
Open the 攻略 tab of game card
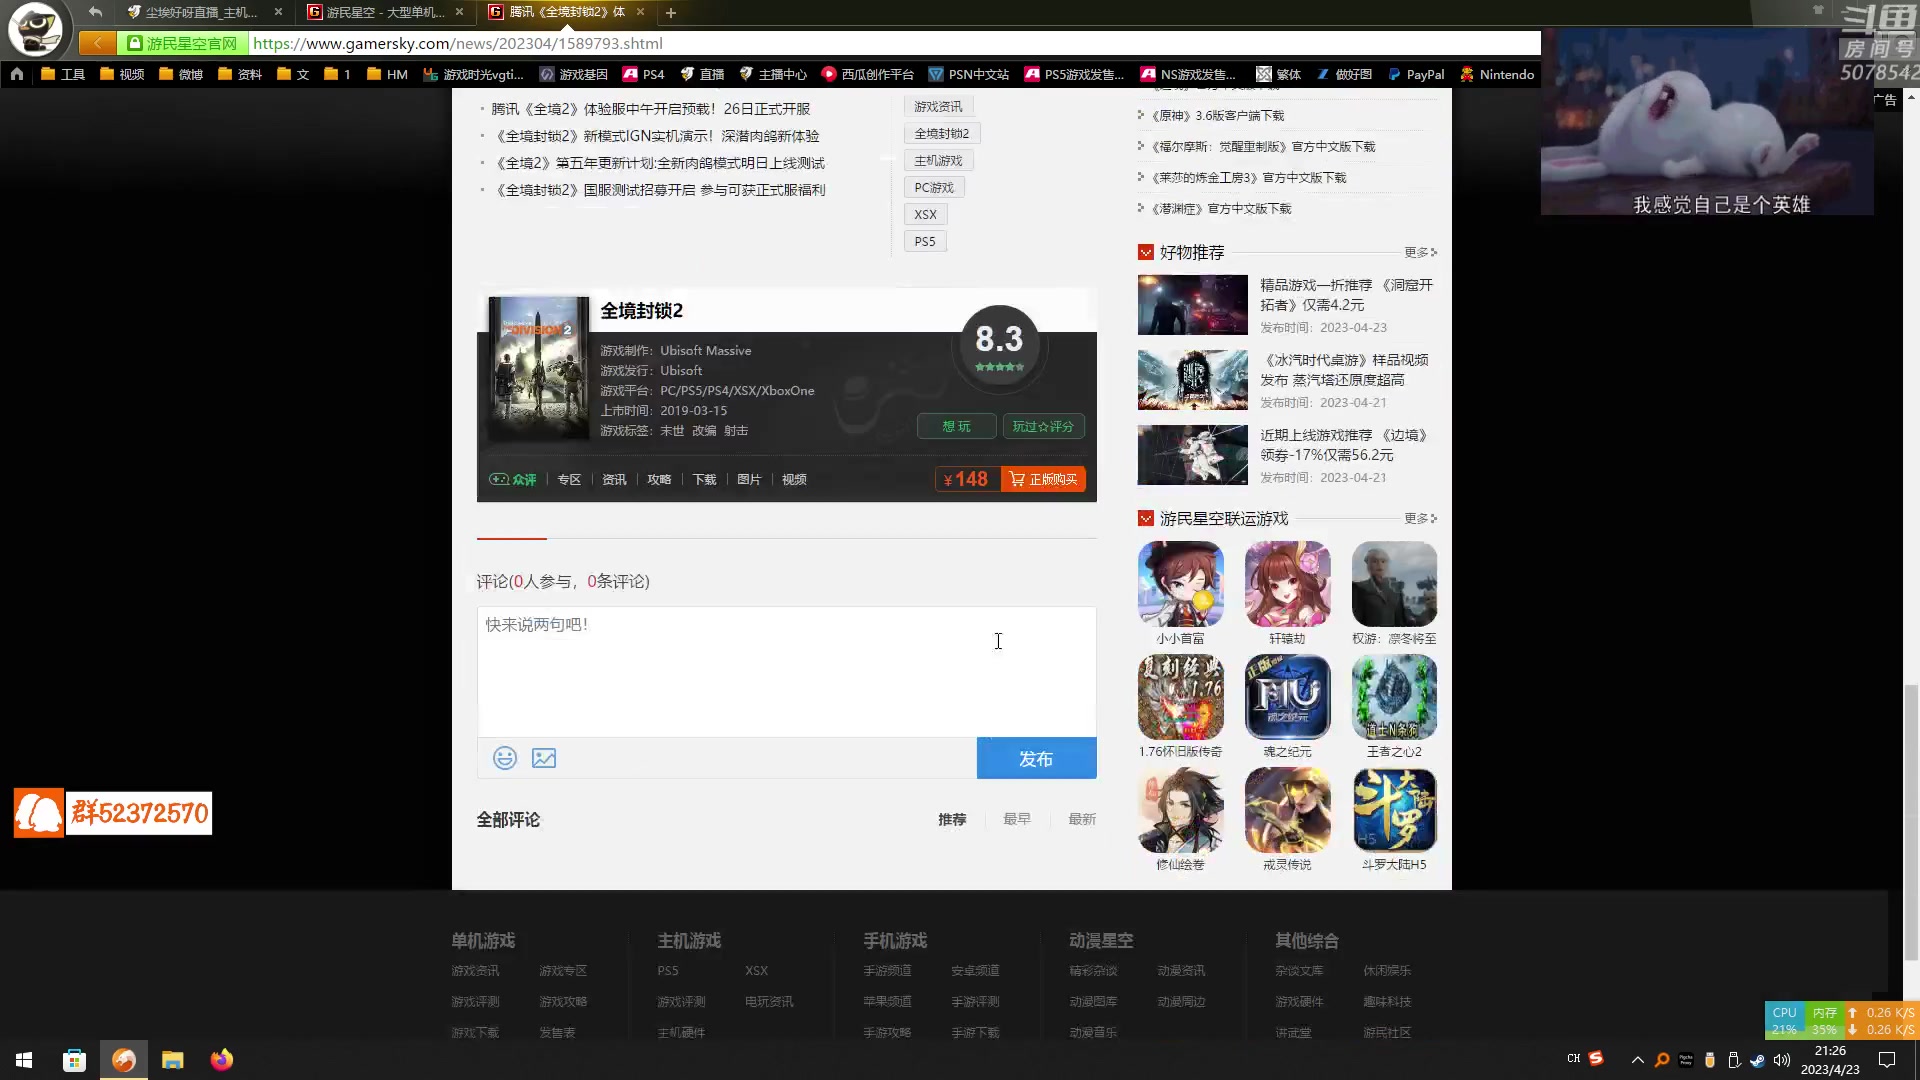659,479
